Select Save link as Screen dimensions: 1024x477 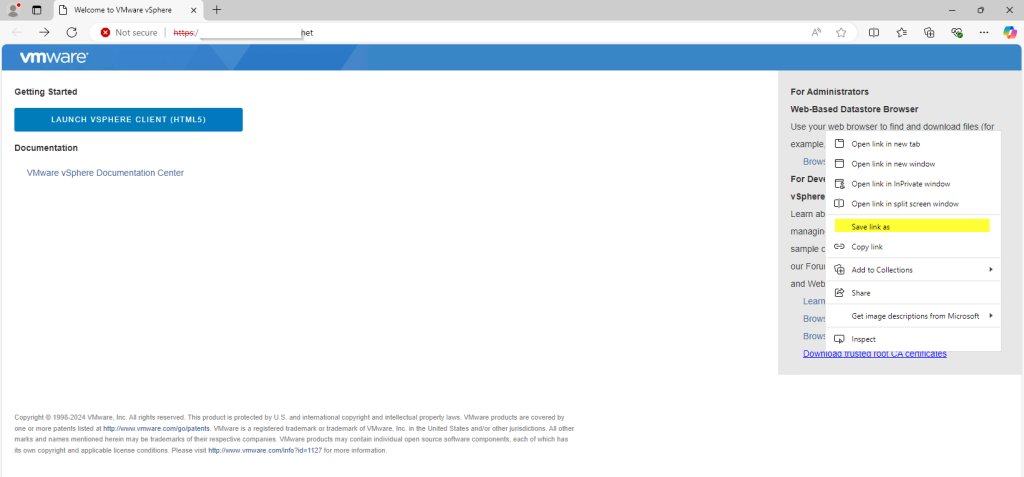[x=914, y=226]
